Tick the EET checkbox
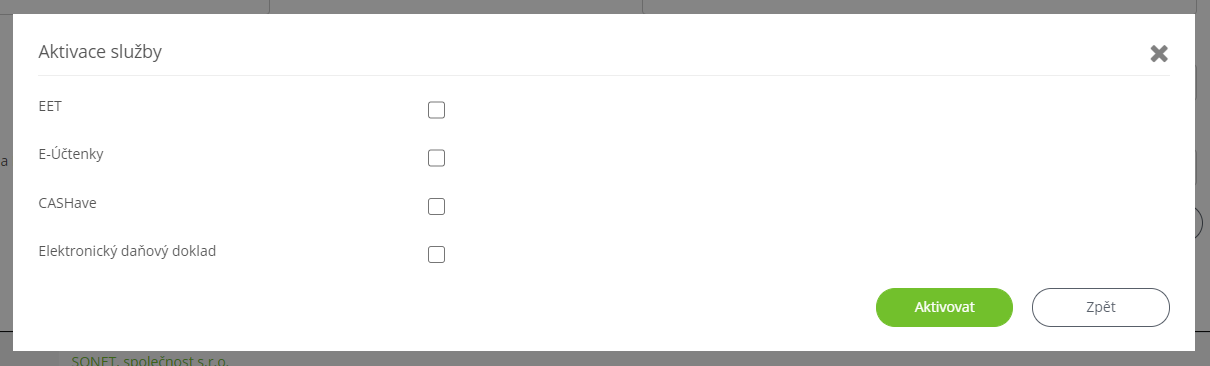This screenshot has width=1210, height=366. click(436, 110)
